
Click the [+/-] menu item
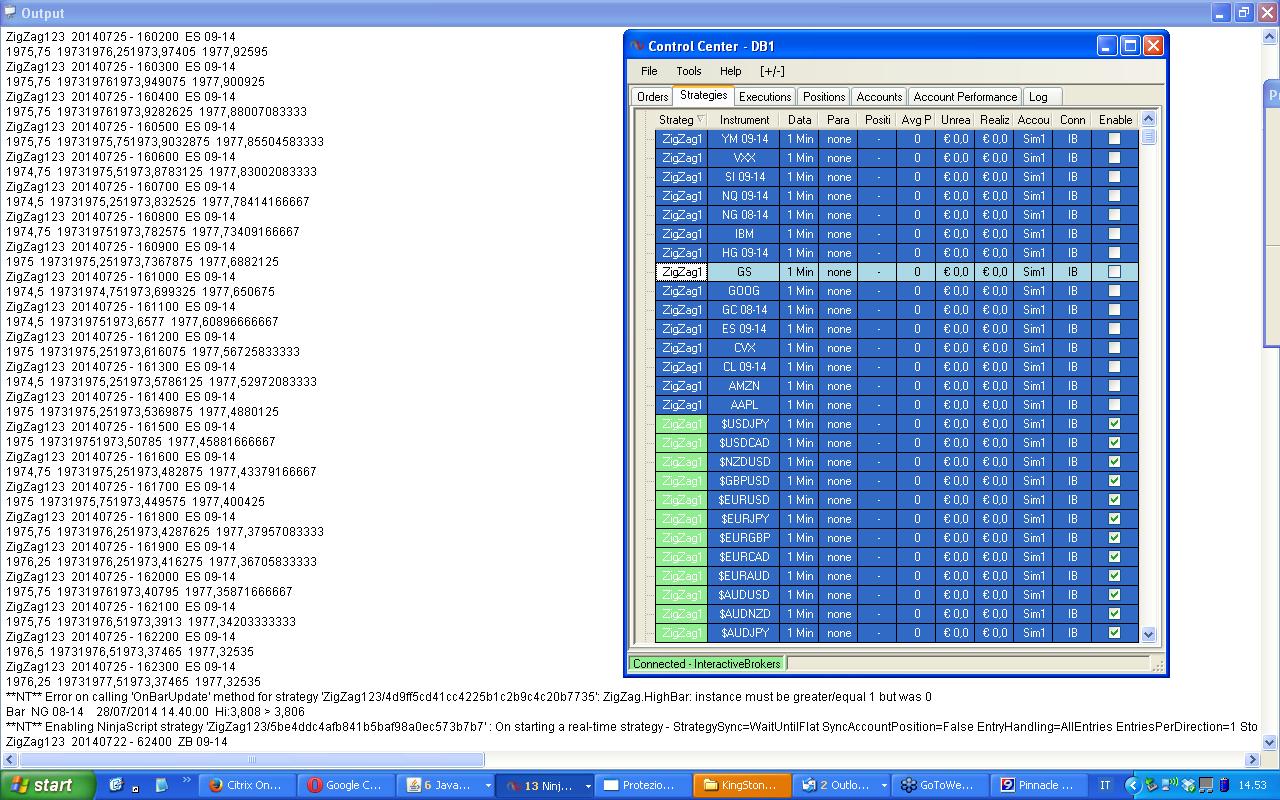point(772,71)
